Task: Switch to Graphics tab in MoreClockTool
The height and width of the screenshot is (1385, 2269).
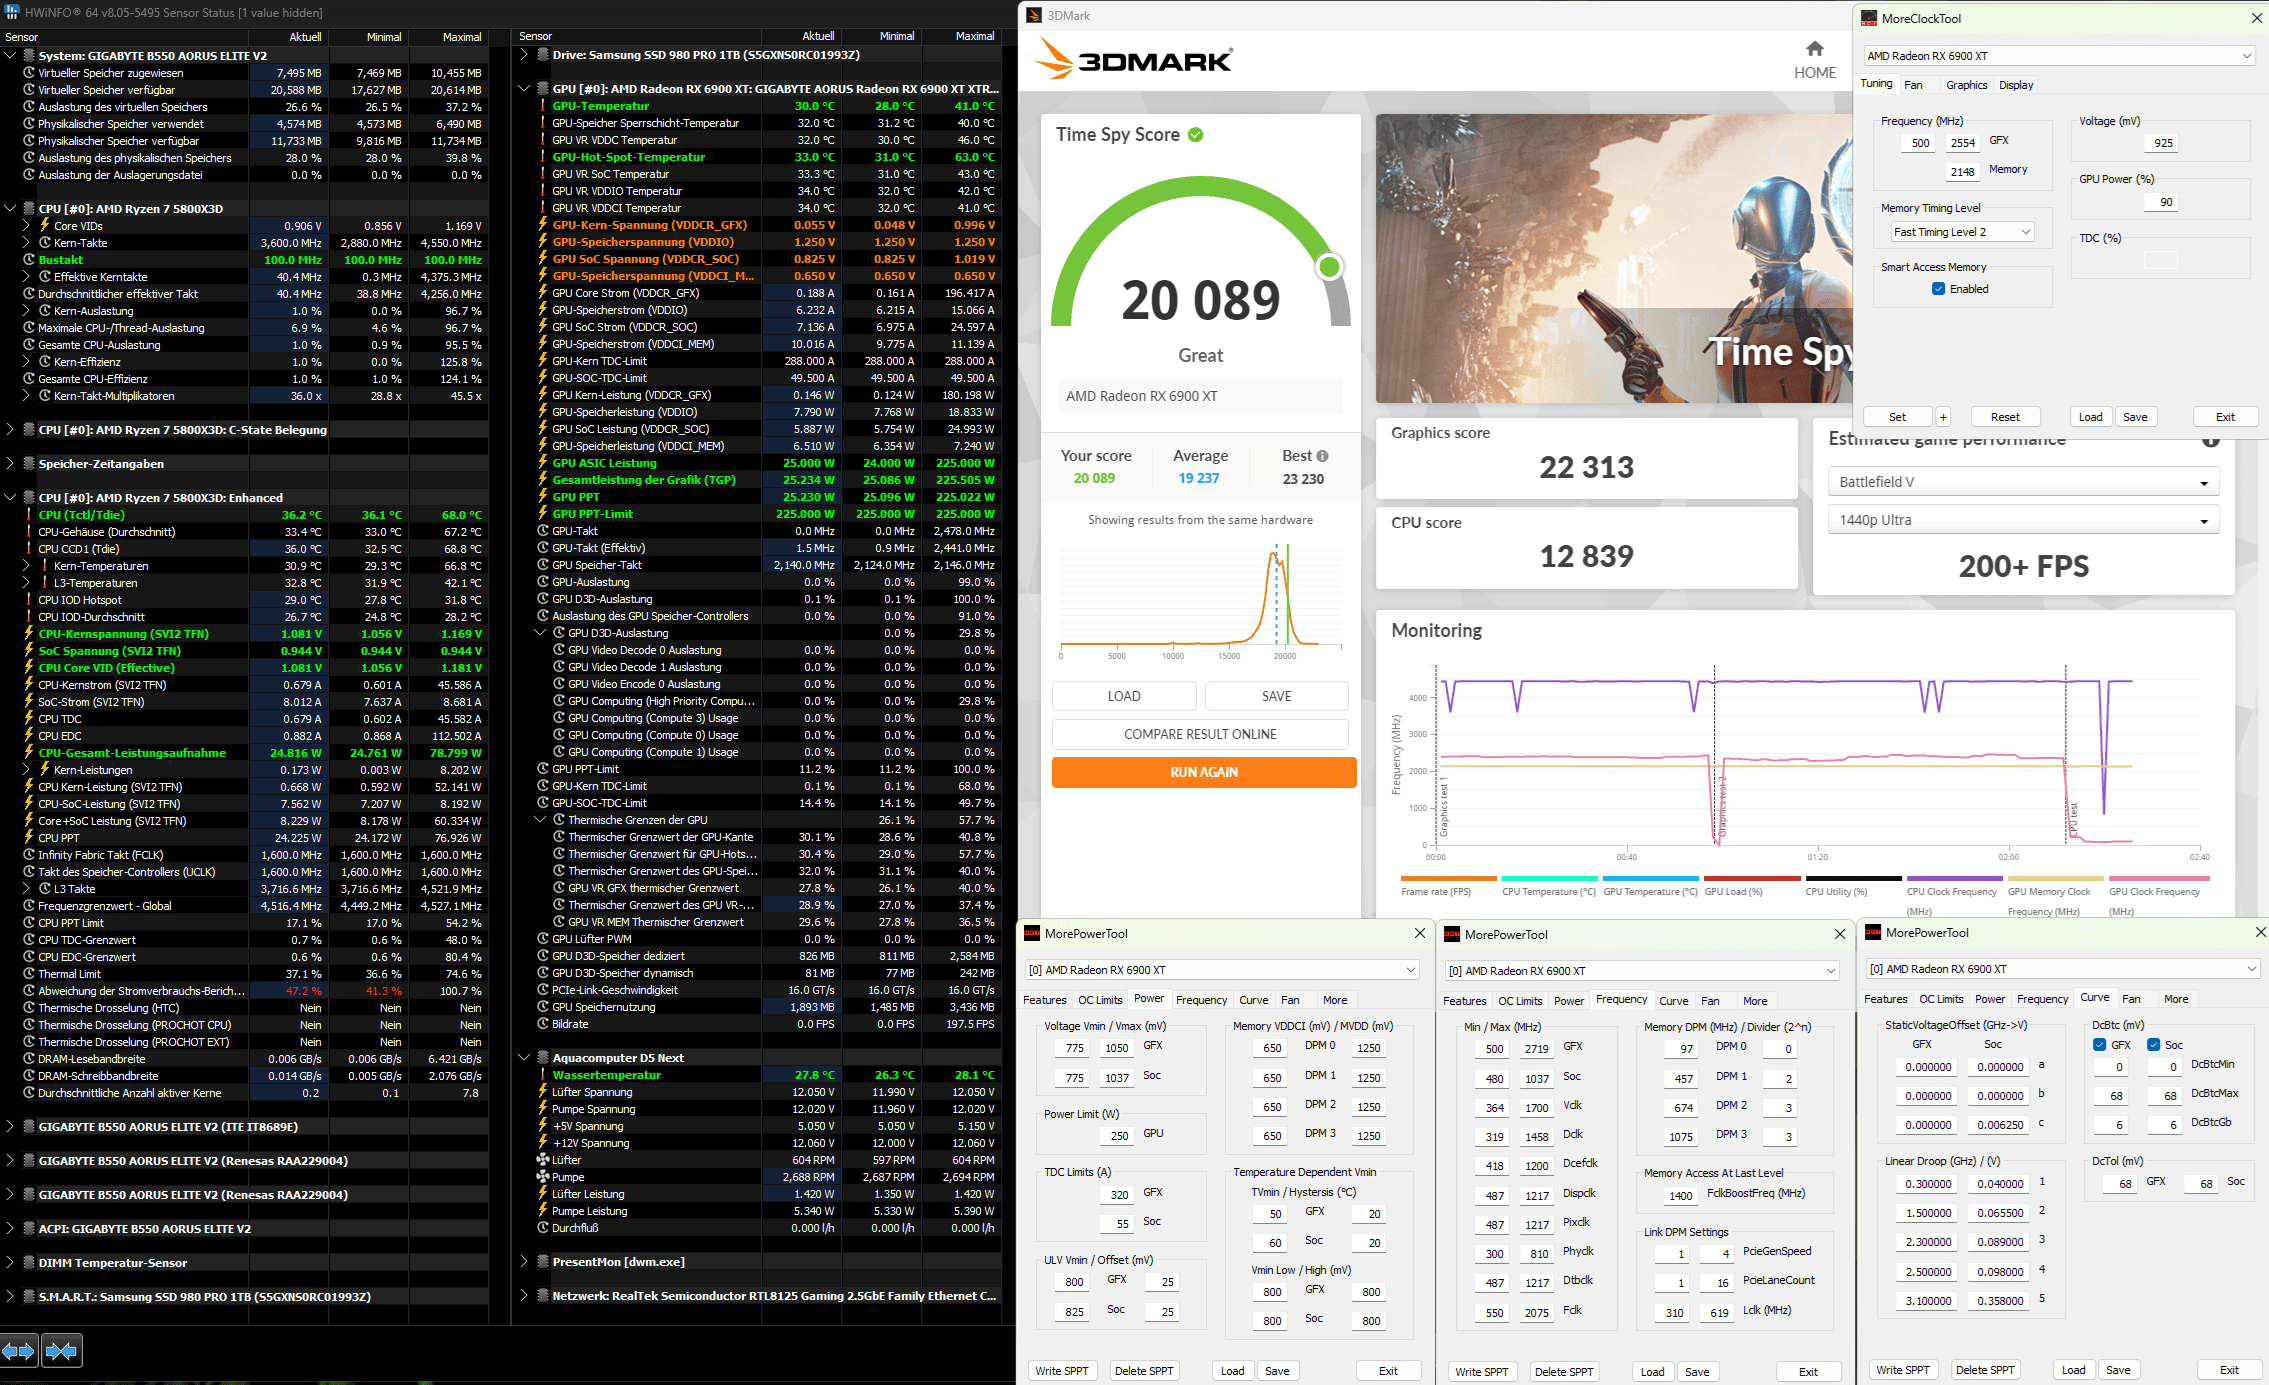Action: pos(1966,85)
